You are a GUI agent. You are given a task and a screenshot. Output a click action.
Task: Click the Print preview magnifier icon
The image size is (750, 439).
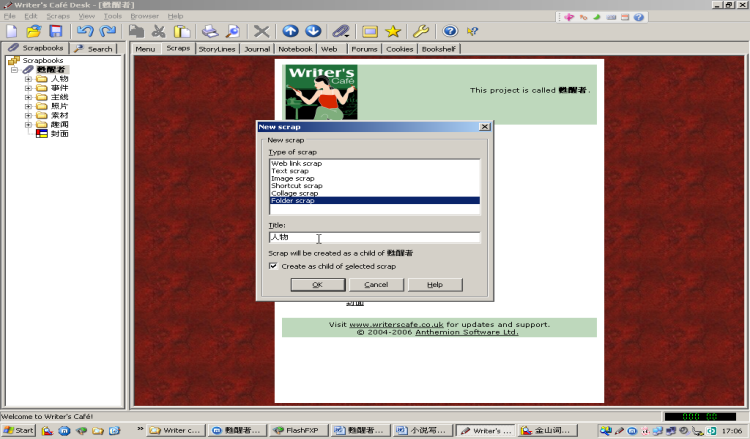point(232,32)
